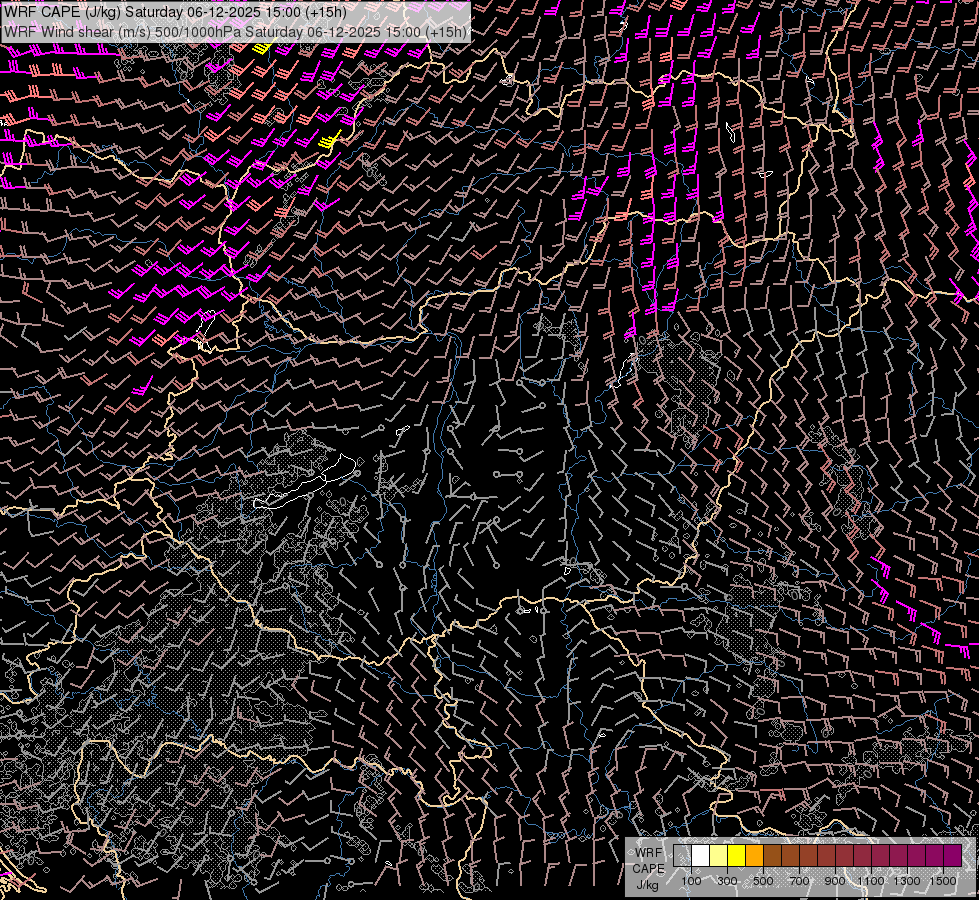979x900 pixels.
Task: Click the WRF Wind shear title line
Action: 235,32
